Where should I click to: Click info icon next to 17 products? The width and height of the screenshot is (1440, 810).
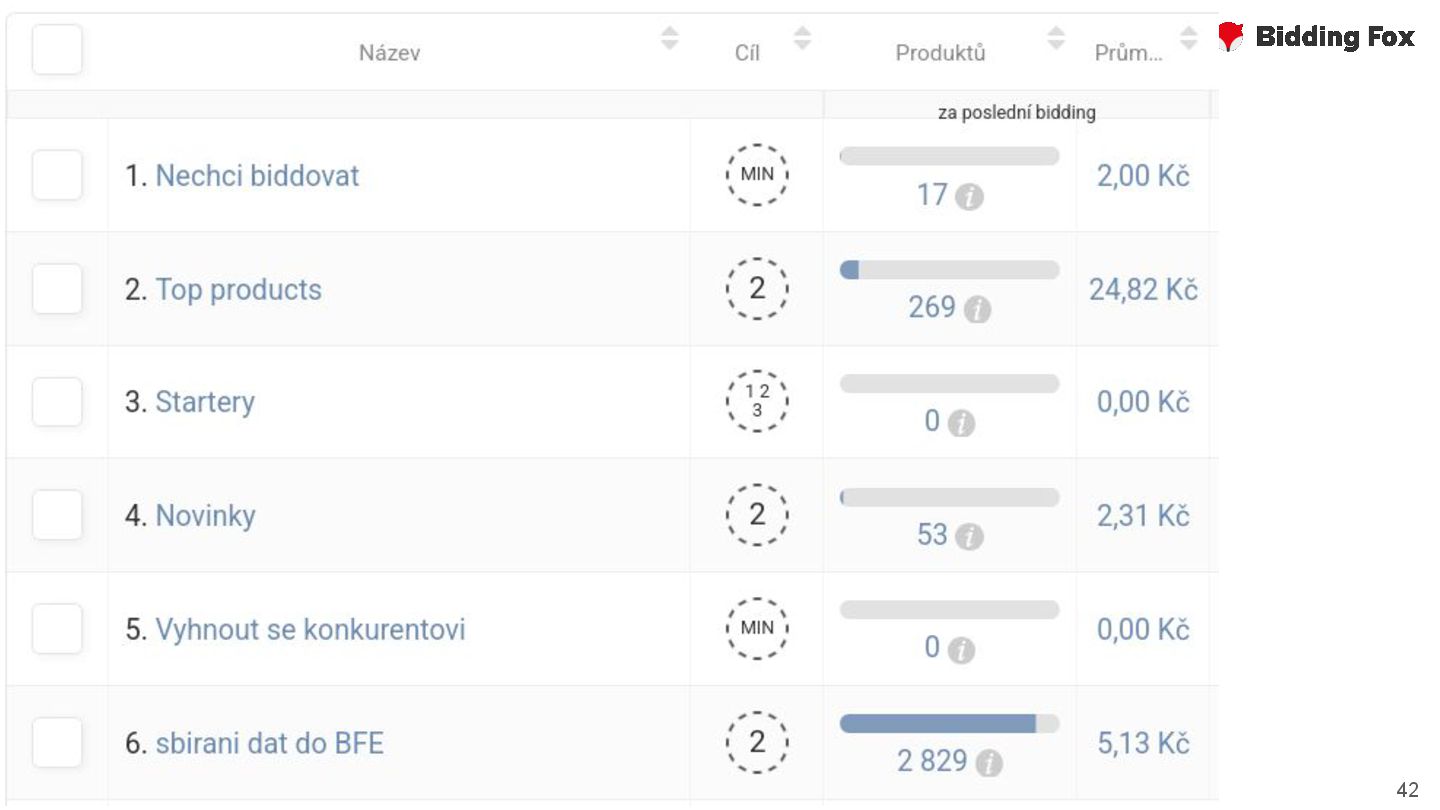pyautogui.click(x=969, y=197)
